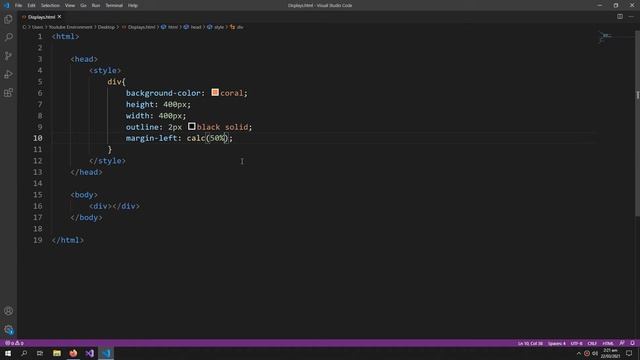Open the Explorer view in activity bar
The height and width of the screenshot is (360, 640).
(8, 19)
